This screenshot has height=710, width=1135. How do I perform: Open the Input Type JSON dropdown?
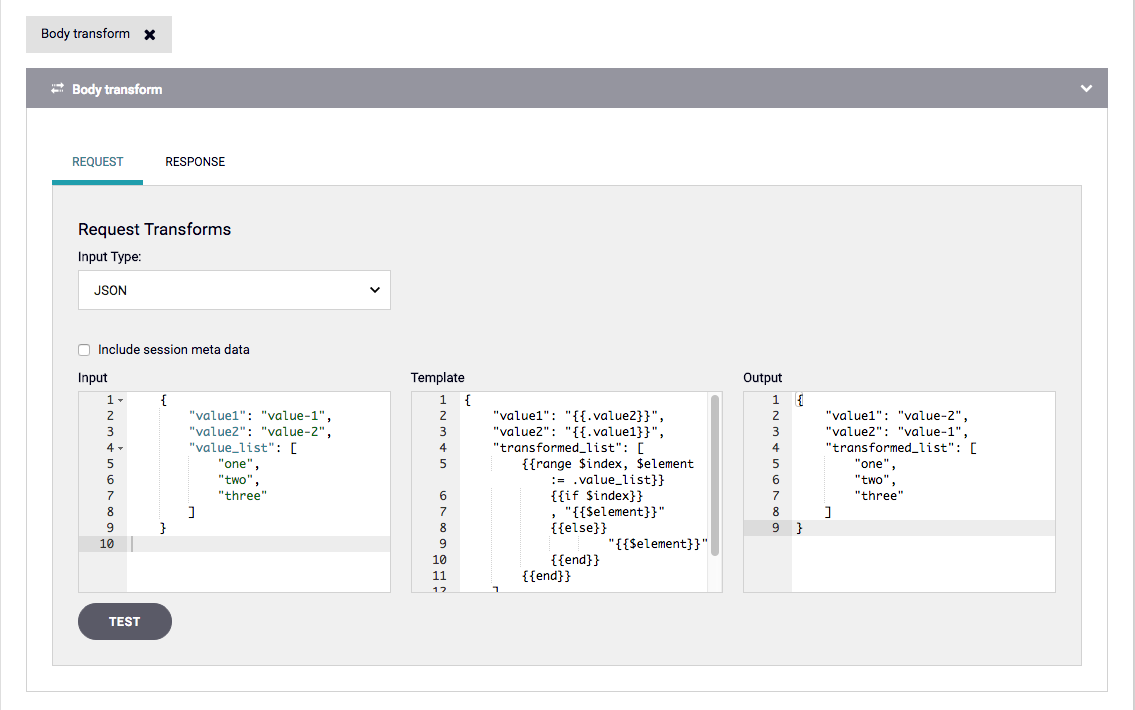[x=234, y=290]
